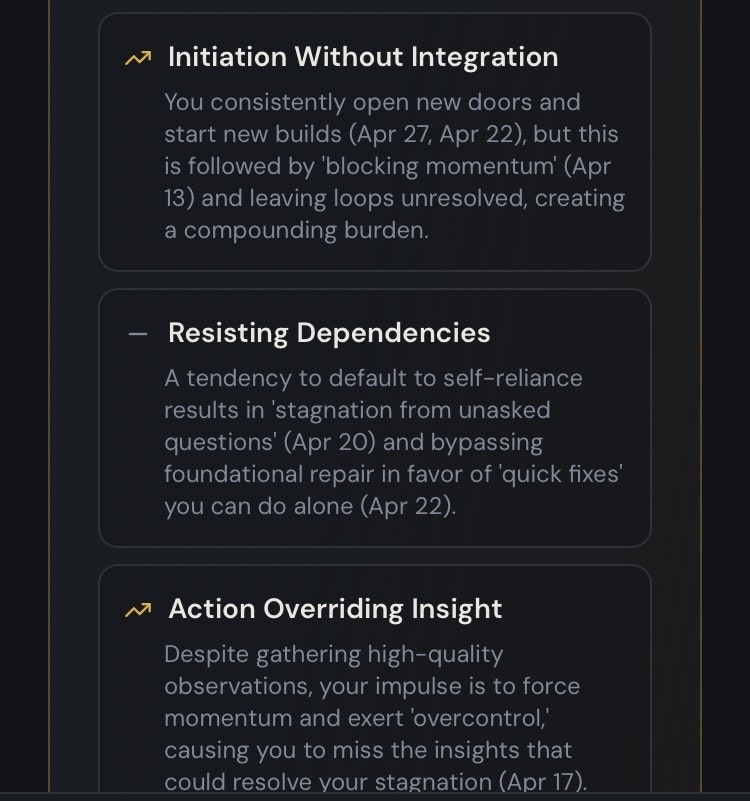Click the trending-up icon beside Action Overriding Insight
The image size is (750, 801).
tap(138, 610)
